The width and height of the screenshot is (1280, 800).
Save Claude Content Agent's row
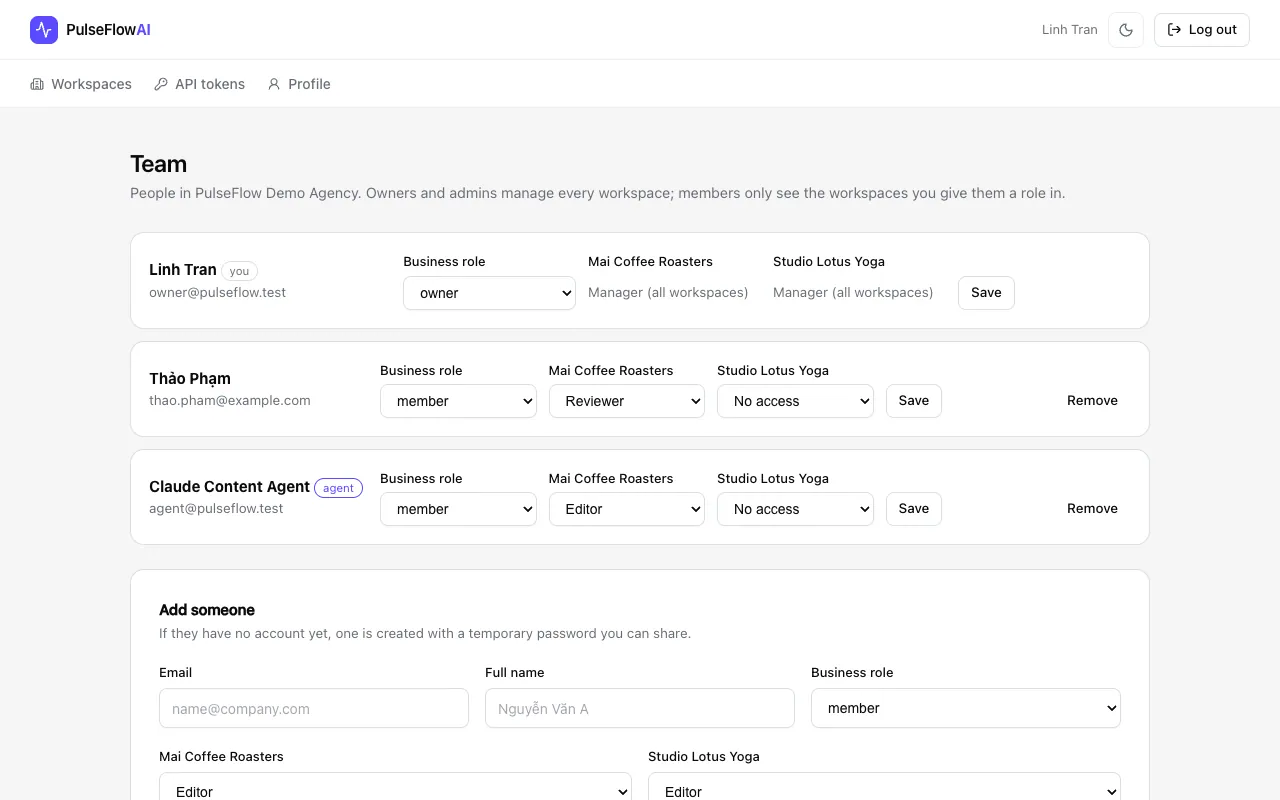(914, 509)
